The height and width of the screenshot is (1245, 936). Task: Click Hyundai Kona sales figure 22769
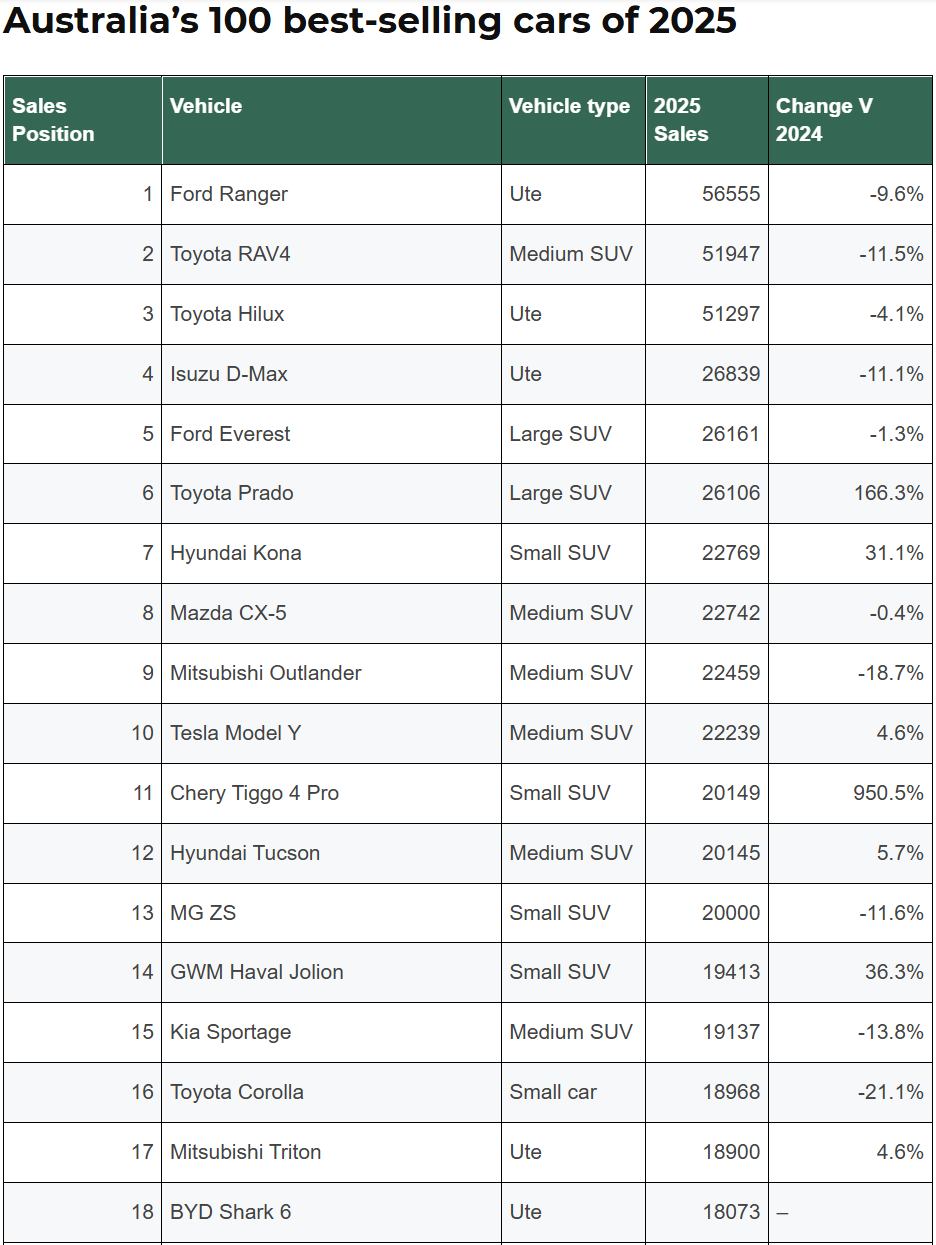click(x=731, y=553)
